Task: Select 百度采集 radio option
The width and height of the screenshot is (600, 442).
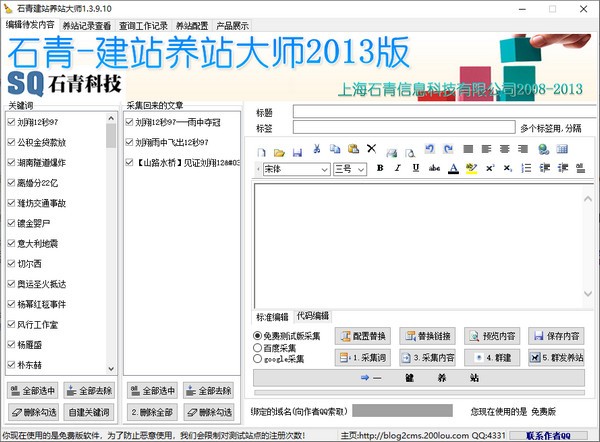Action: (258, 348)
